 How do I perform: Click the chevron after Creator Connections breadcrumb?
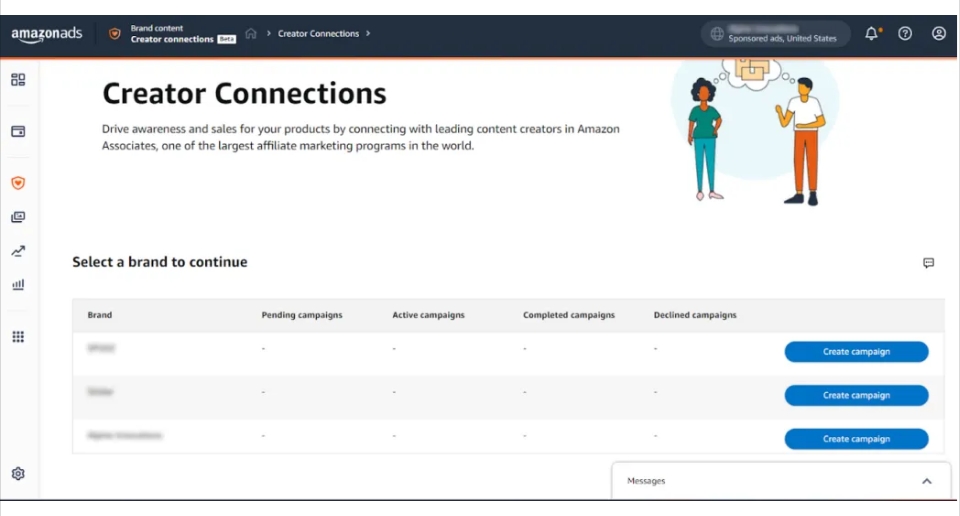pyautogui.click(x=368, y=33)
